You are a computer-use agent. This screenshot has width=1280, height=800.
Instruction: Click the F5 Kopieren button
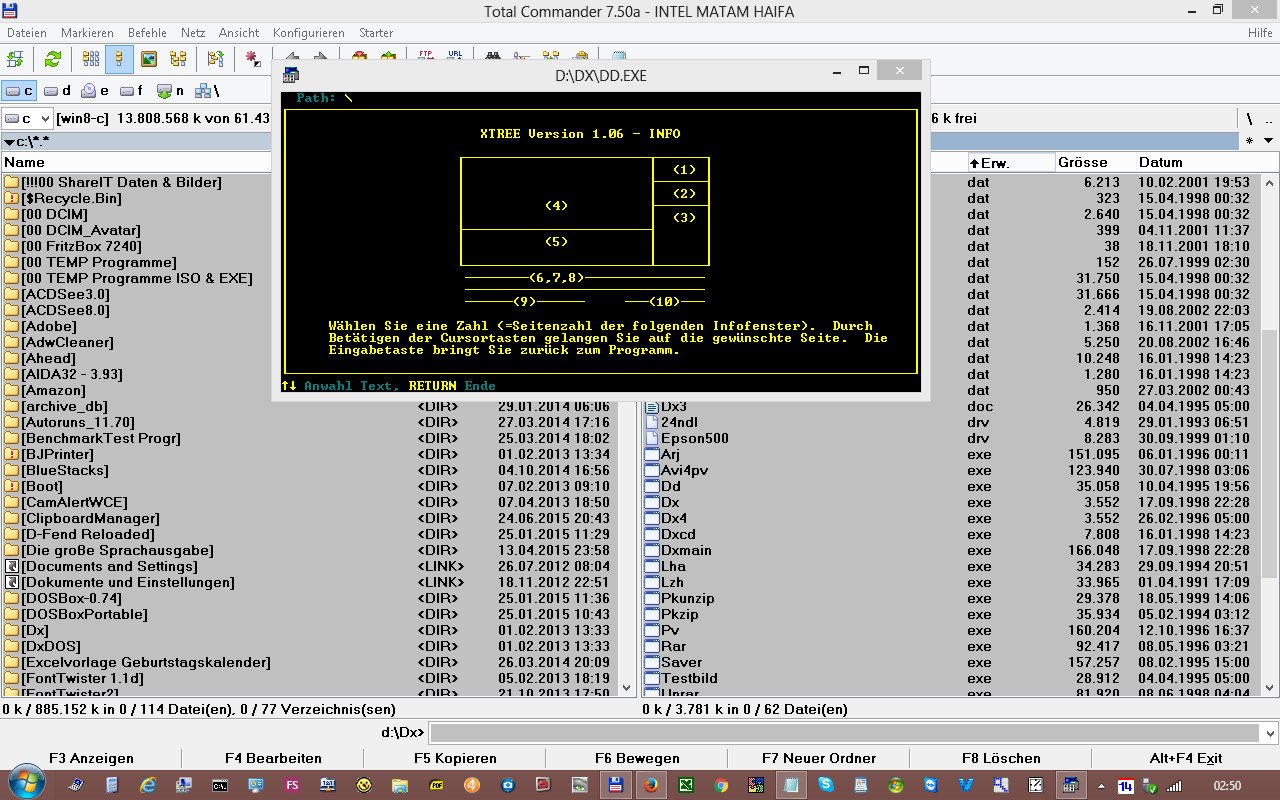tap(455, 758)
